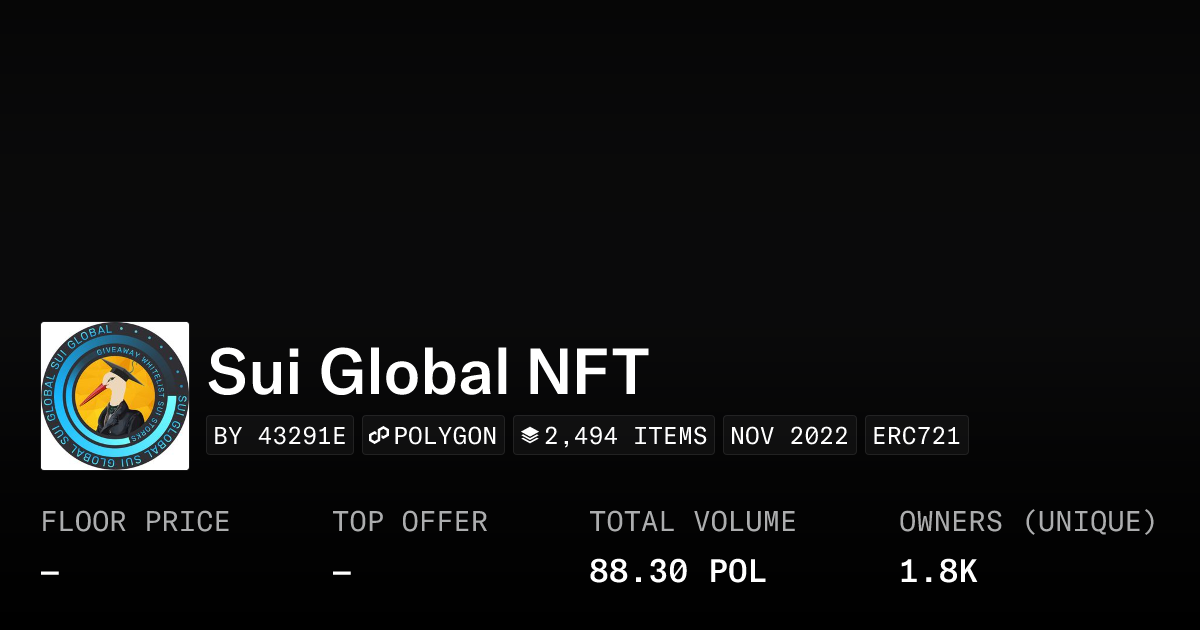This screenshot has height=630, width=1200.
Task: Click the 2,494 ITEMS count text
Action: [625, 436]
